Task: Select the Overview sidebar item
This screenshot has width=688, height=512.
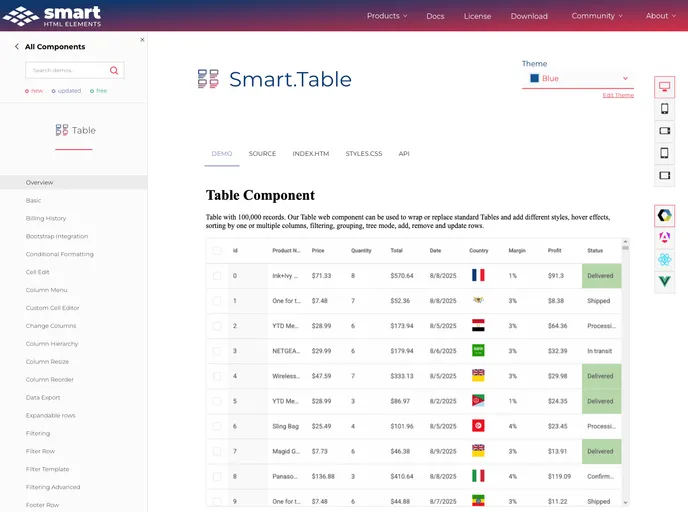Action: click(x=74, y=183)
